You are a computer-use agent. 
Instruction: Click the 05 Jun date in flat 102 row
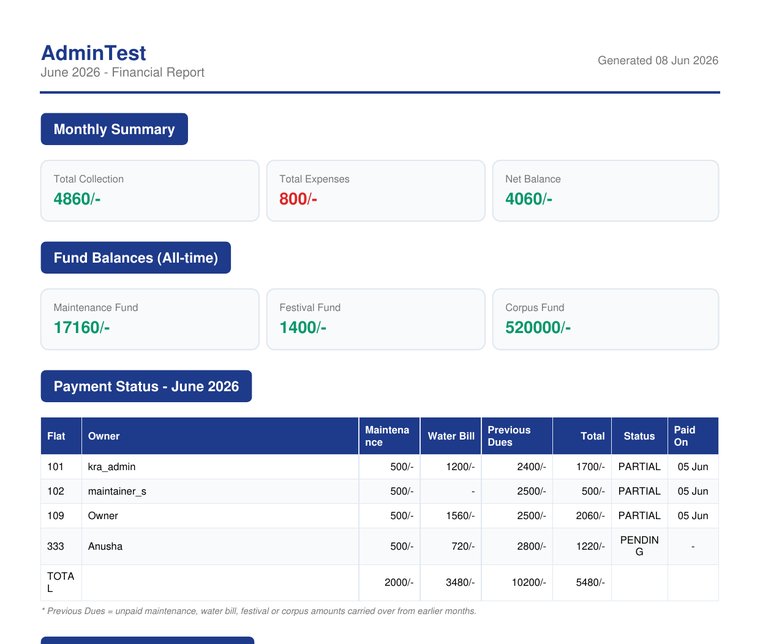point(693,491)
